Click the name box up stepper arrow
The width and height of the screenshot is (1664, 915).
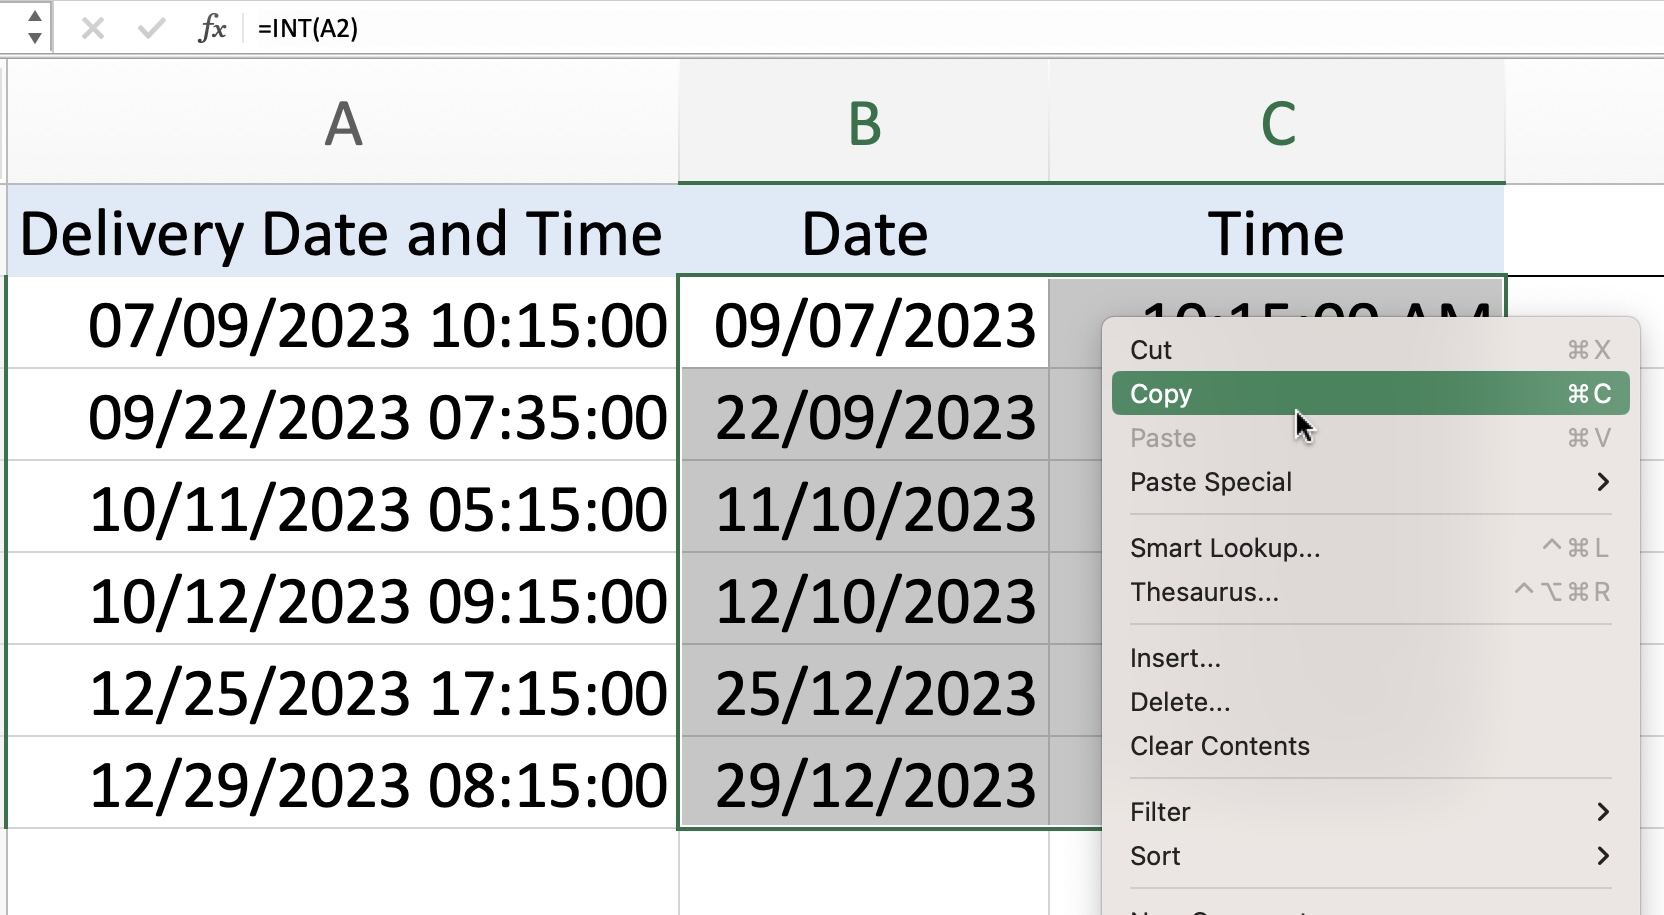click(x=34, y=17)
